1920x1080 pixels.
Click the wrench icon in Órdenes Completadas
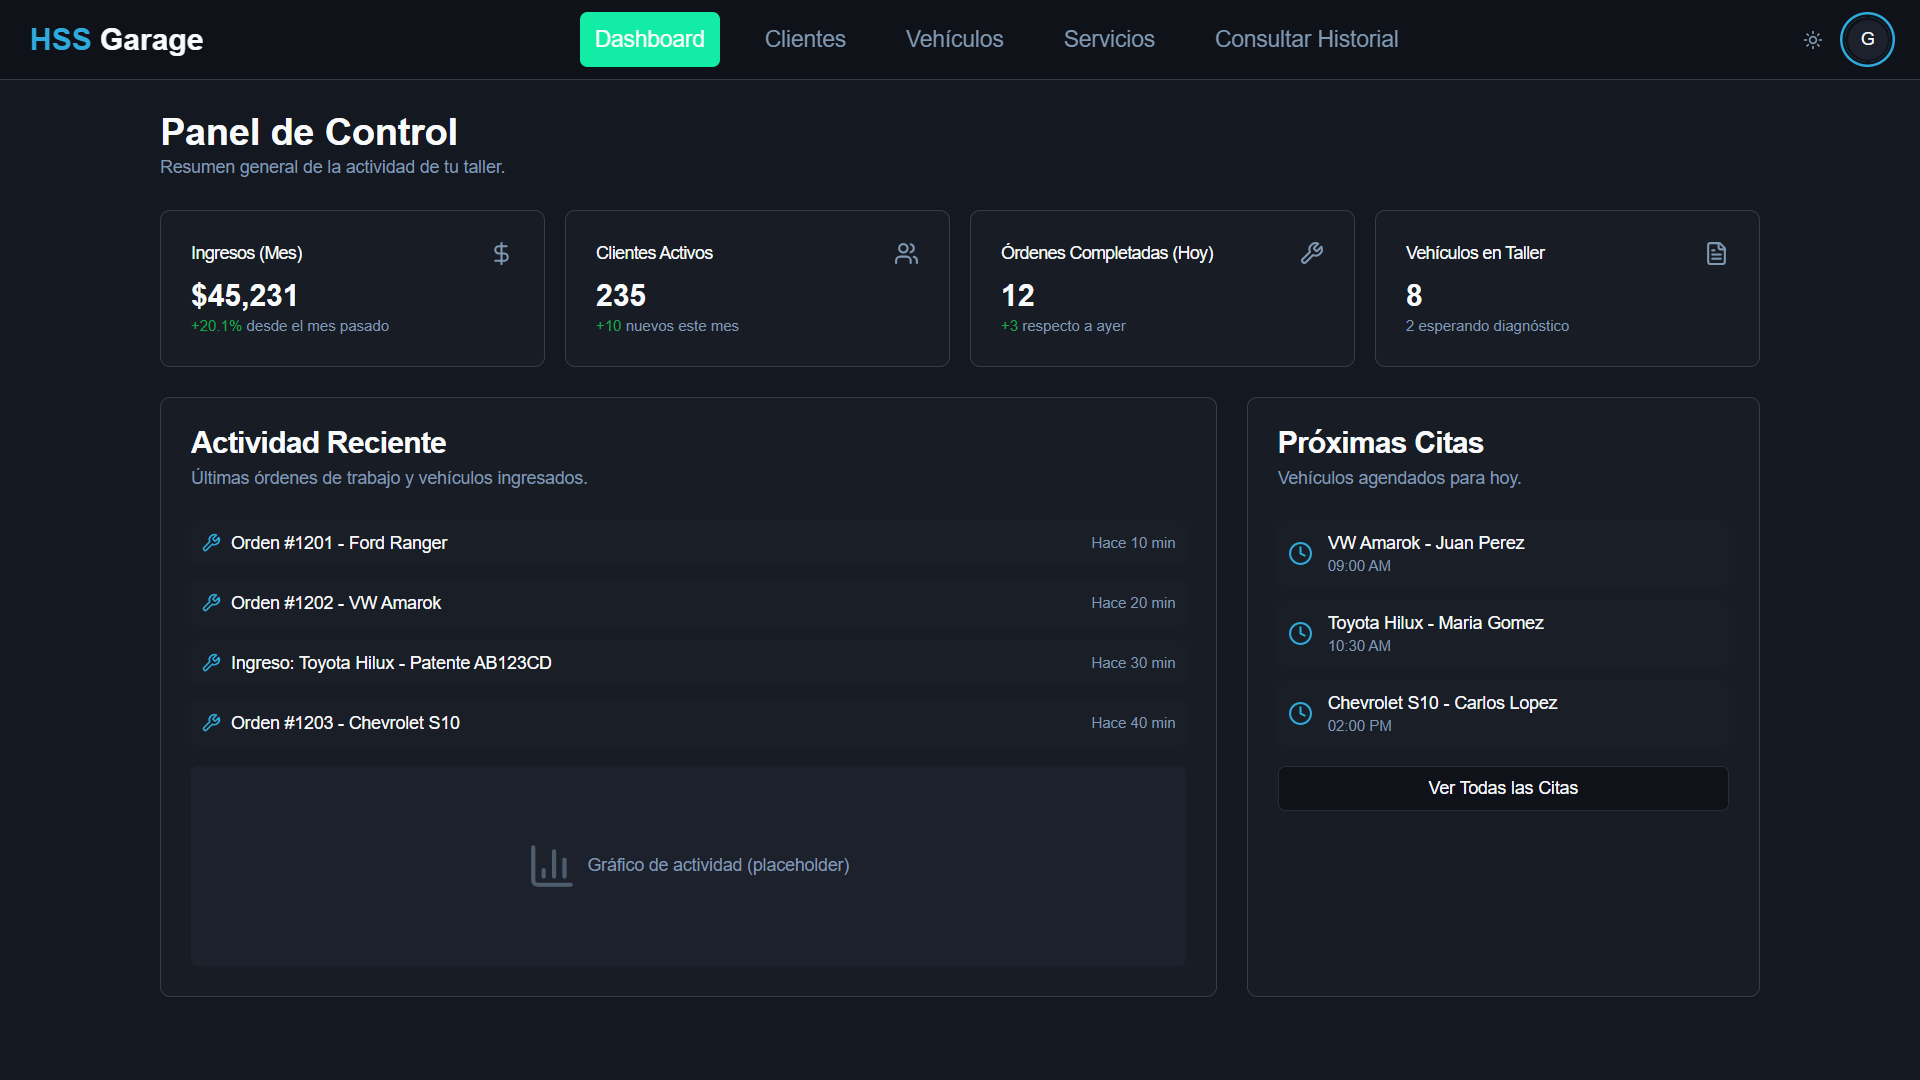click(x=1311, y=254)
